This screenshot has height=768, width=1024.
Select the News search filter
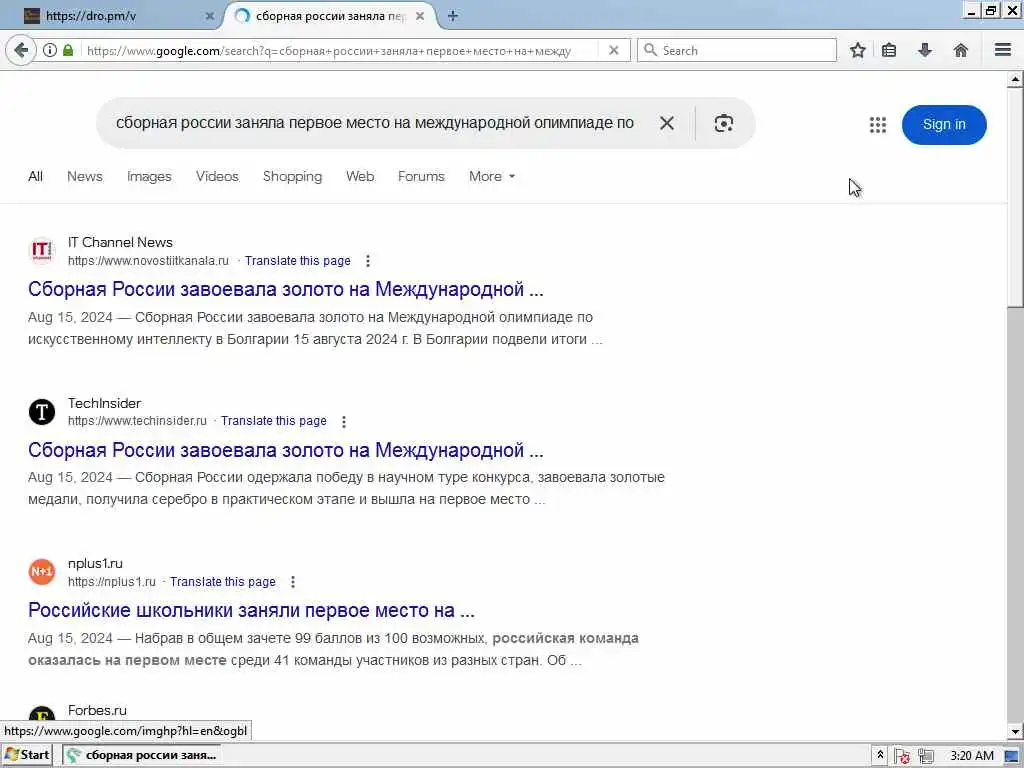tap(85, 176)
